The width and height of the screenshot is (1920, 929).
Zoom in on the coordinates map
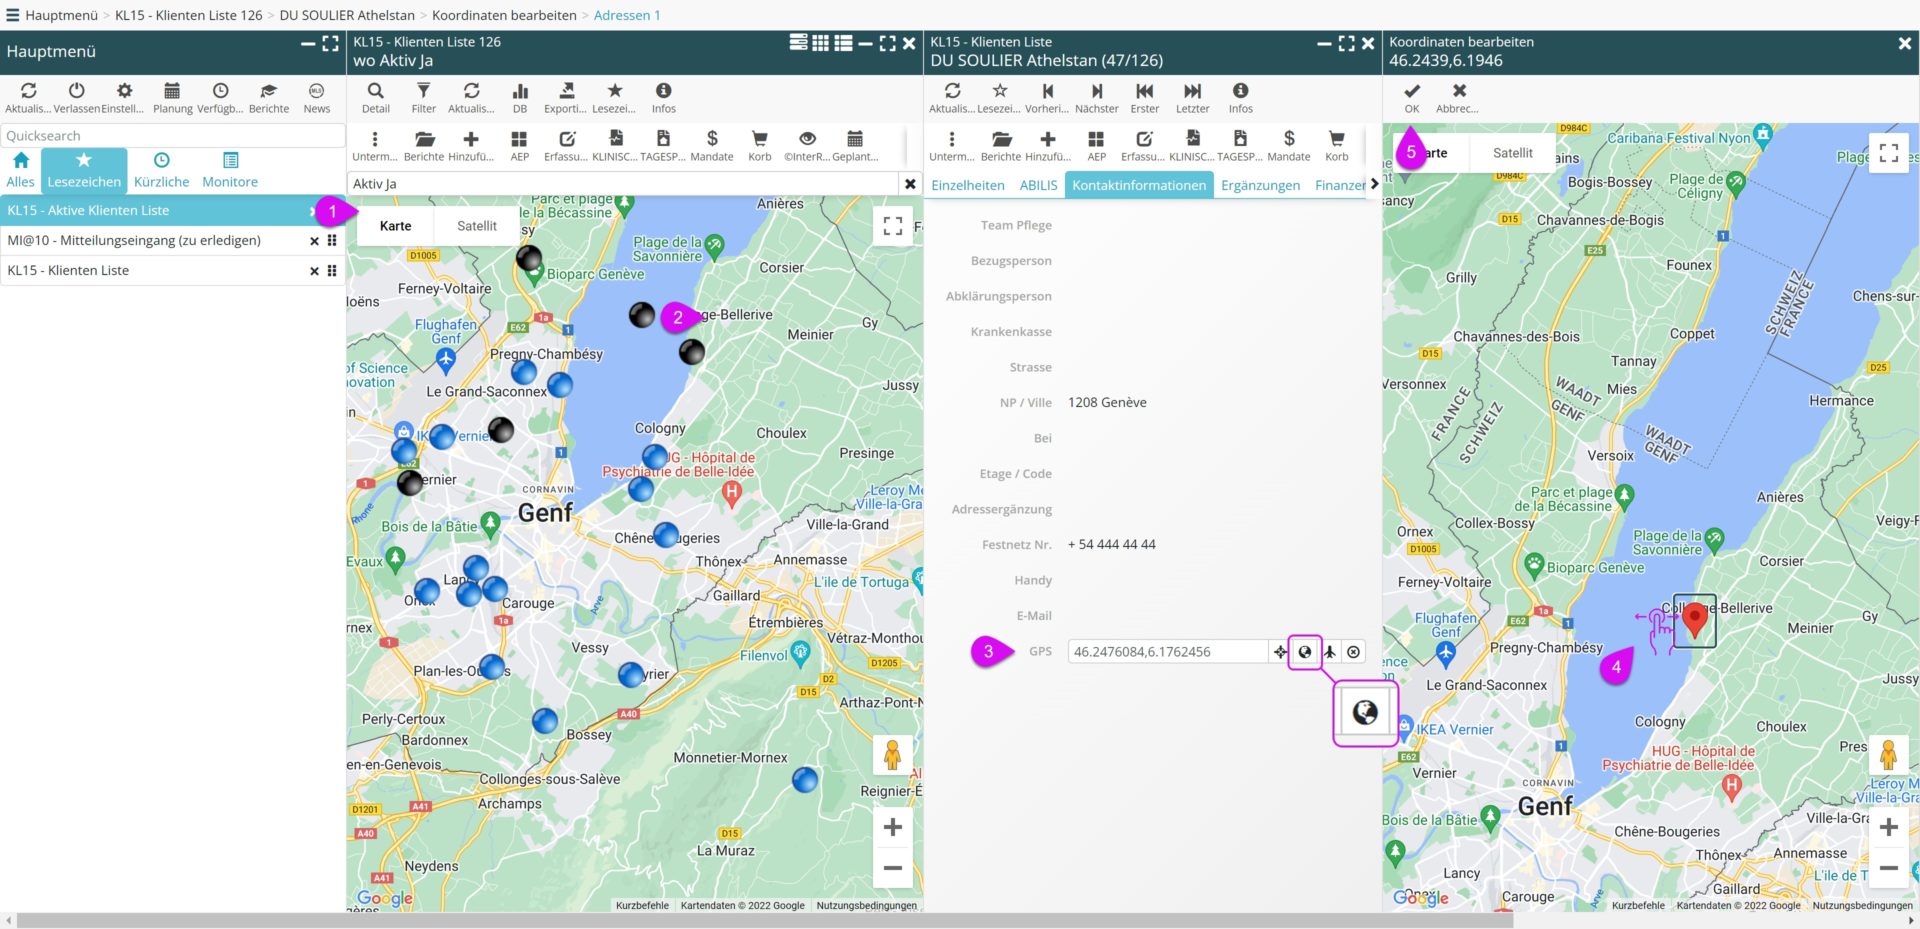[x=1888, y=827]
